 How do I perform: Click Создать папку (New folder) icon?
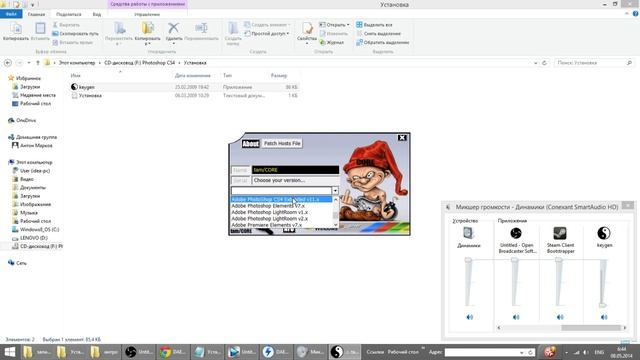click(x=233, y=28)
